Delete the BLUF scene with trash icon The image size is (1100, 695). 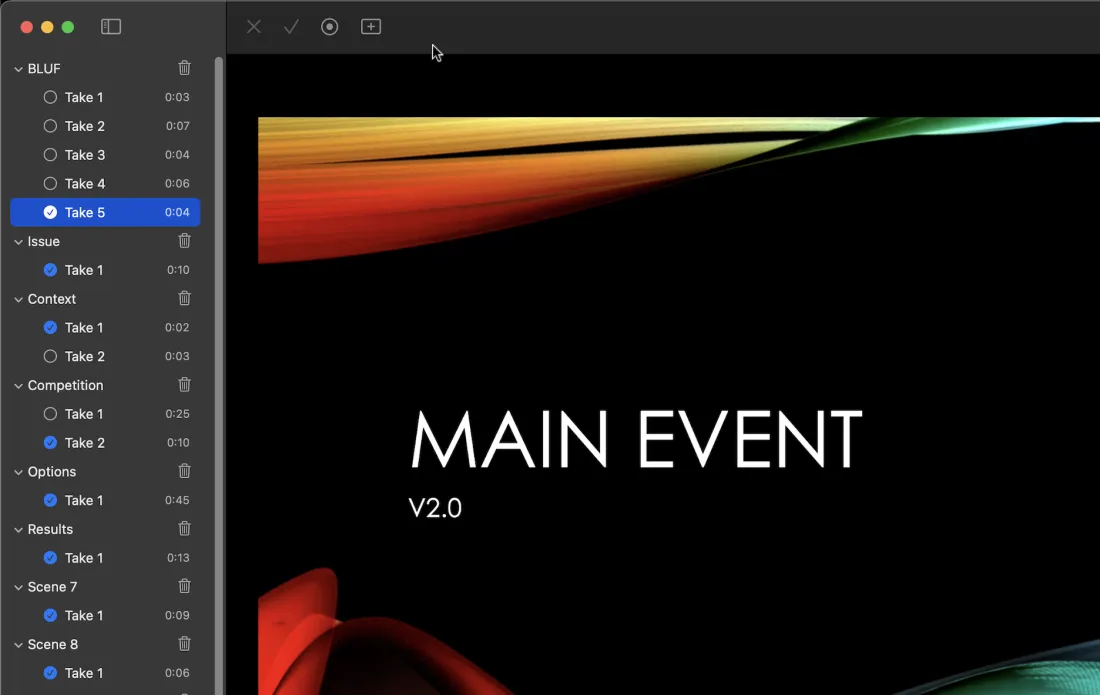click(x=185, y=68)
